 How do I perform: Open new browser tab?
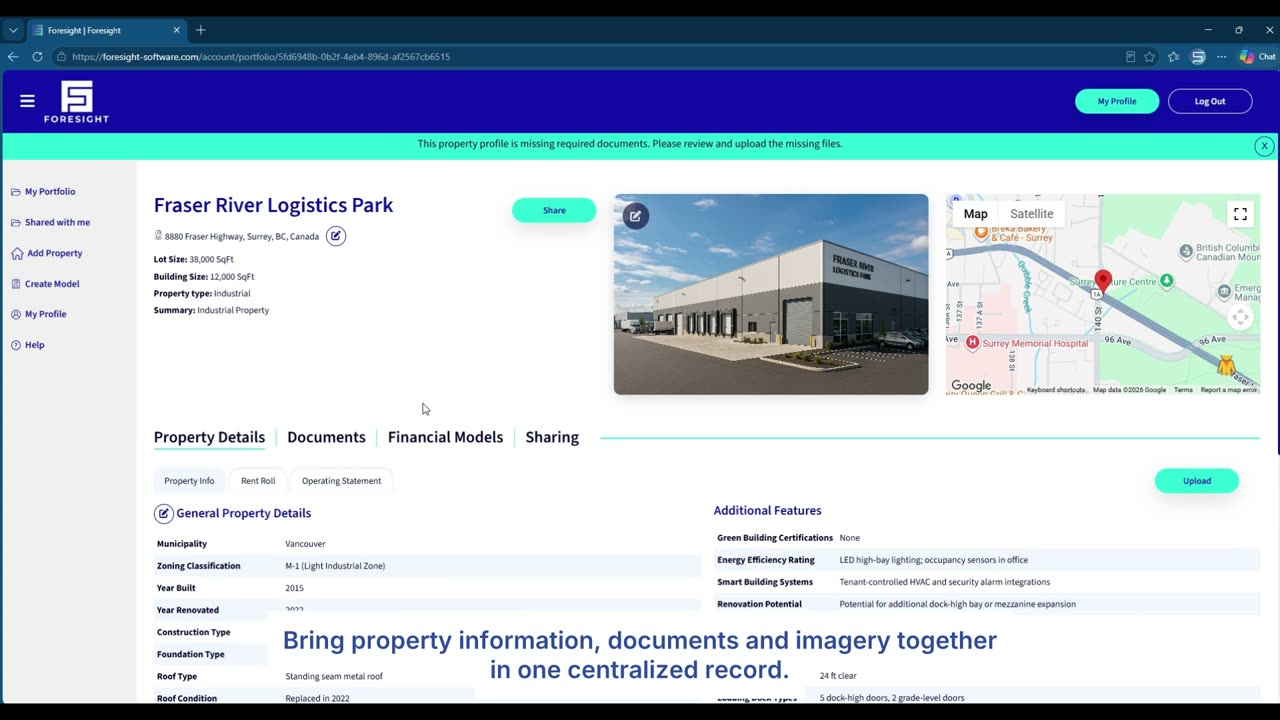pos(201,30)
